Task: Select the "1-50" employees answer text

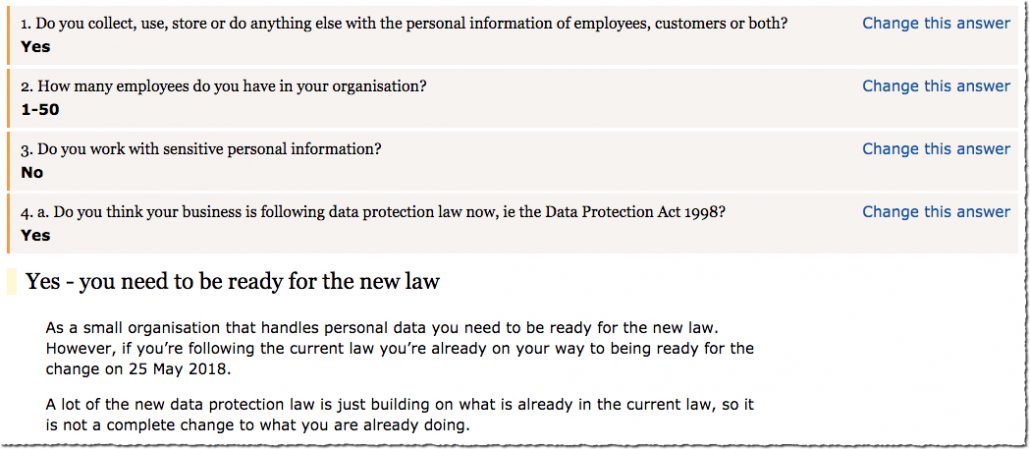Action: [40, 110]
